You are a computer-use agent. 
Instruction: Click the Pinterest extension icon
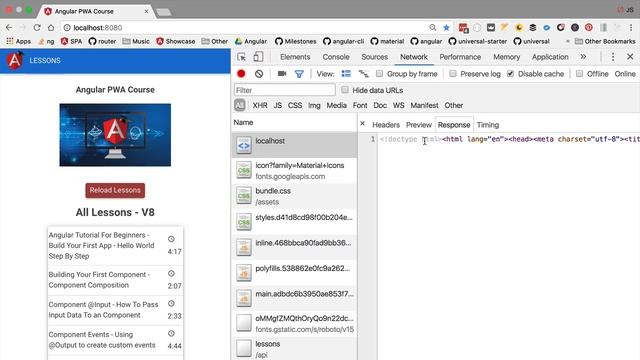(589, 27)
